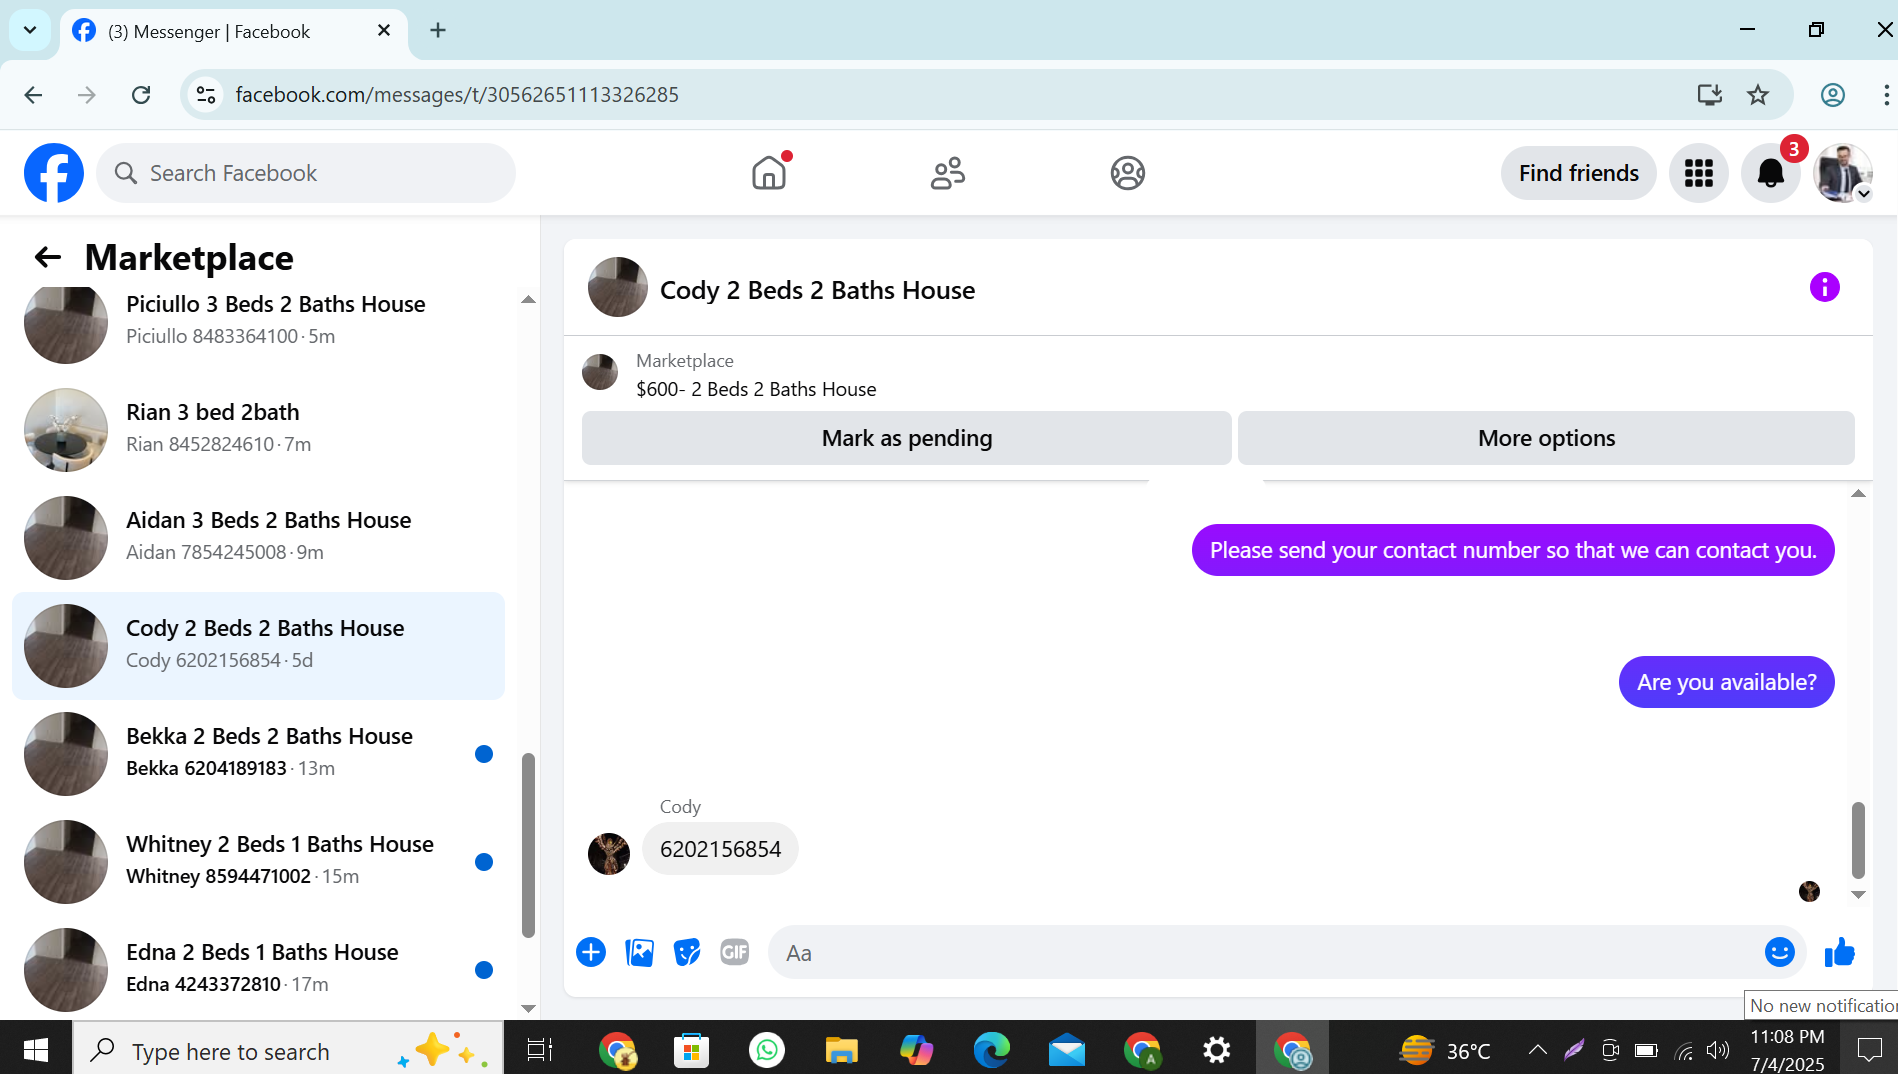Open the account profile picture menu

[1843, 173]
